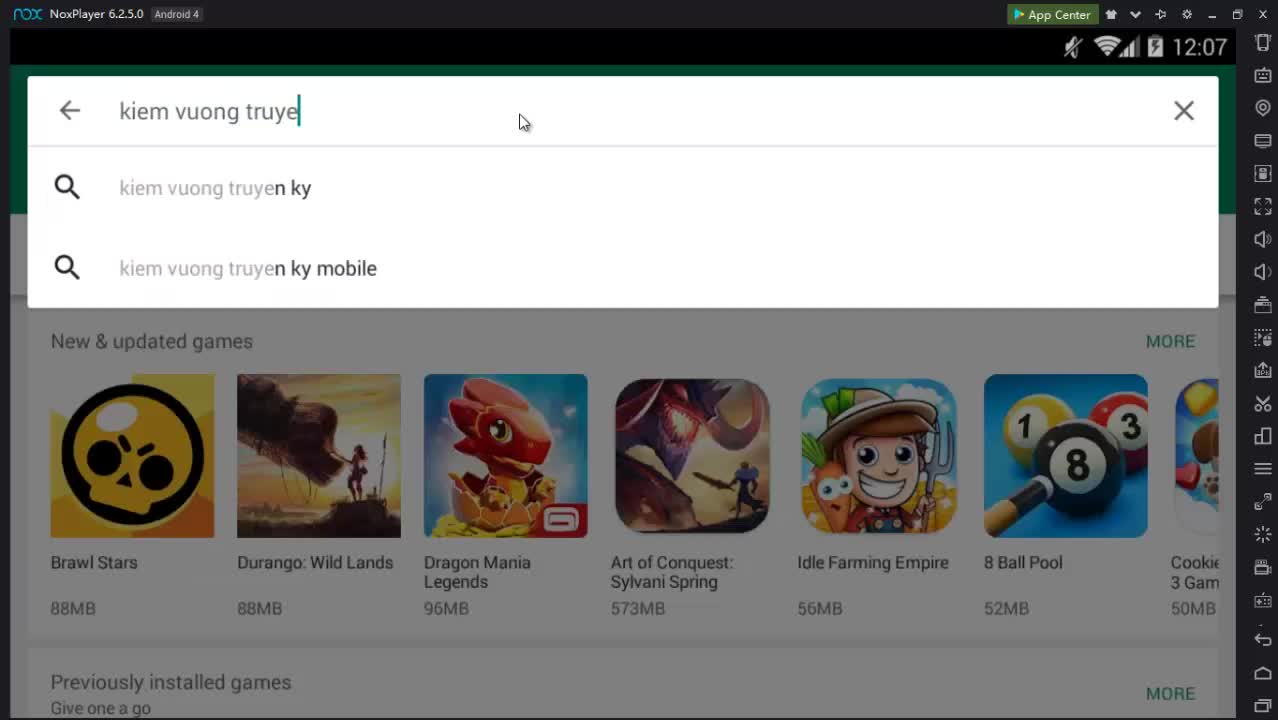Screen dimensions: 1278x720
Task: Click the muted sound status icon
Action: click(1074, 47)
